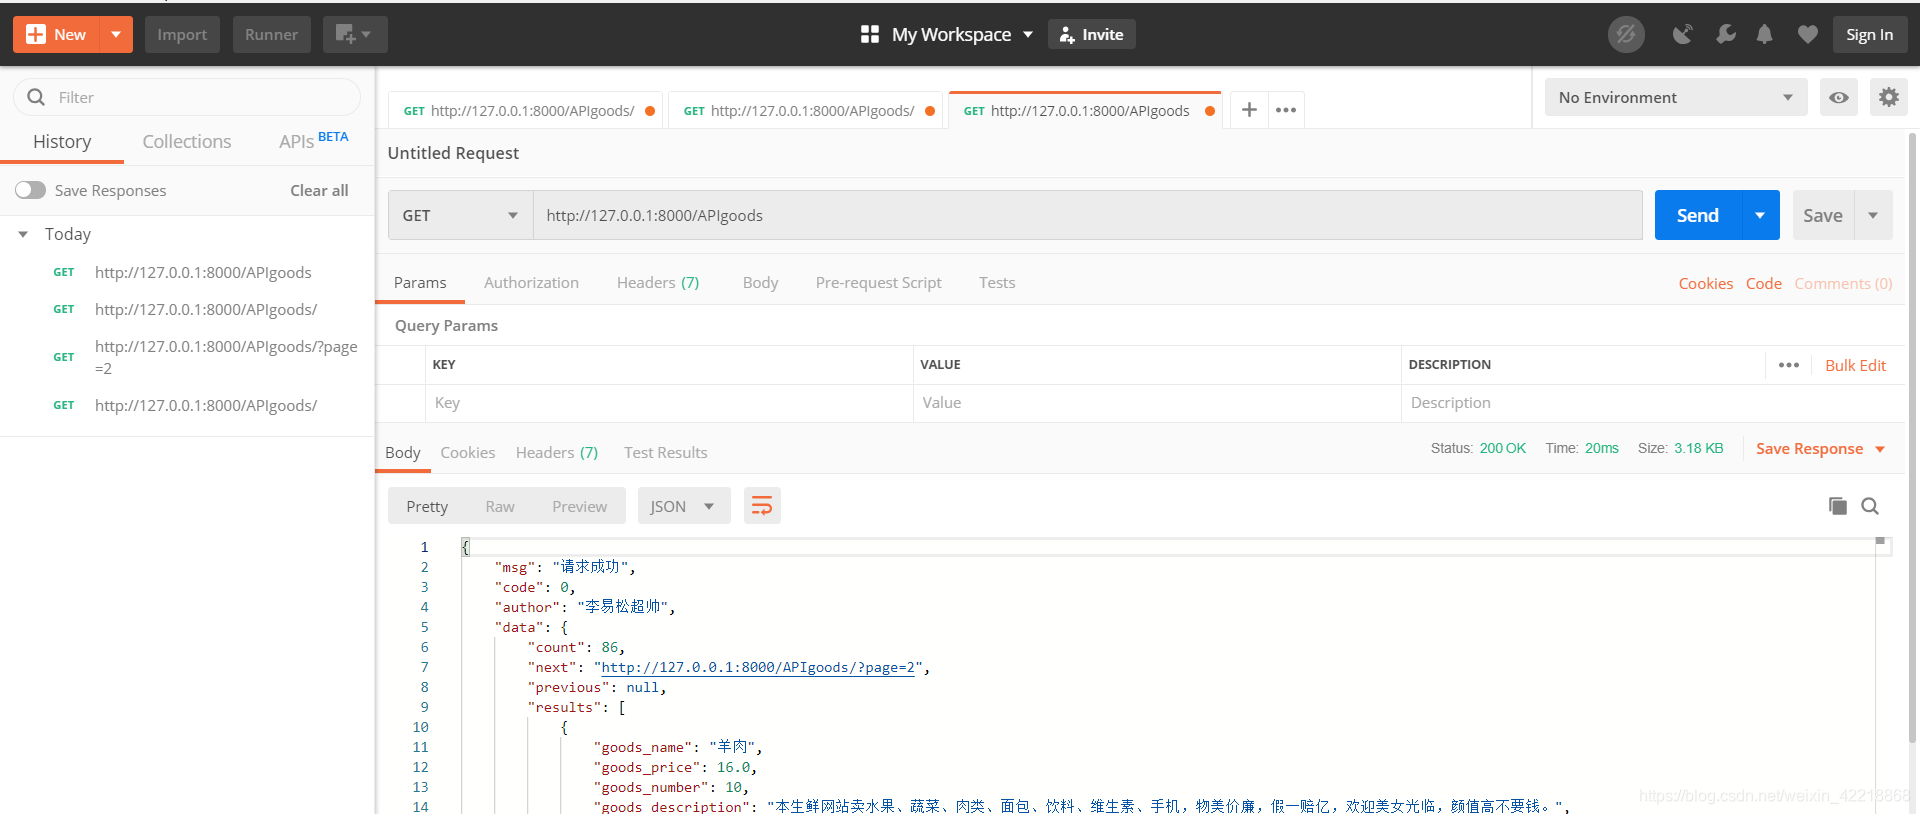Viewport: 1920px width, 814px height.
Task: Switch response view to Raw
Action: click(x=500, y=506)
